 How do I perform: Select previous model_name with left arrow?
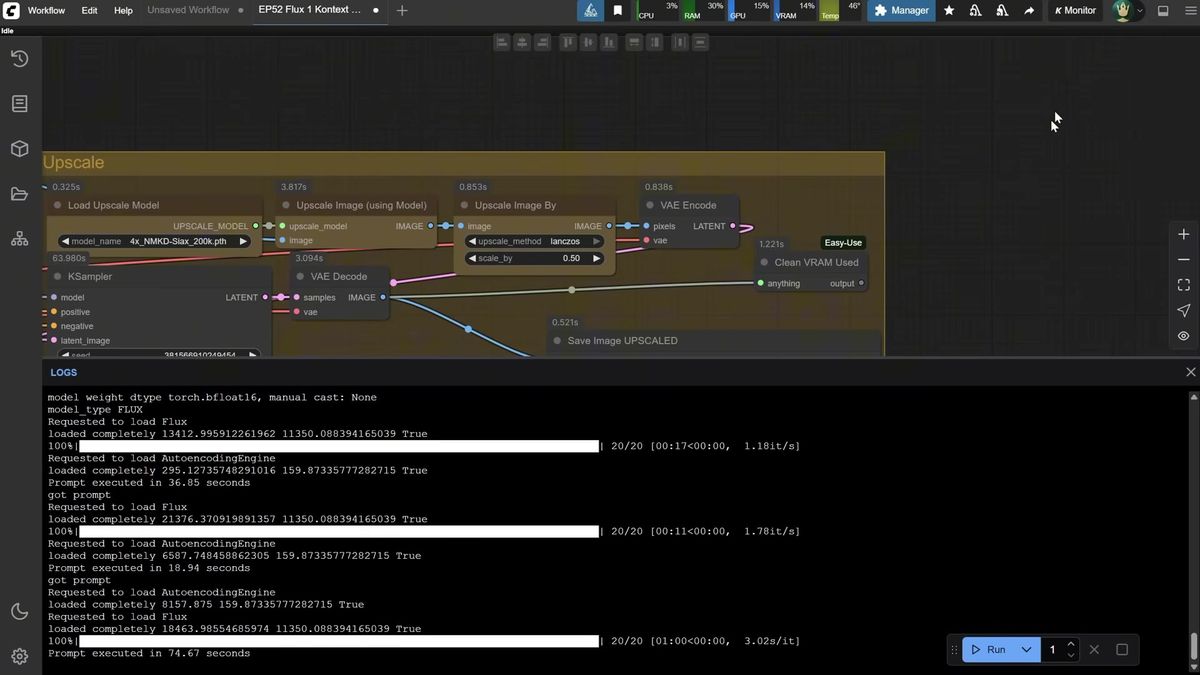[x=65, y=241]
